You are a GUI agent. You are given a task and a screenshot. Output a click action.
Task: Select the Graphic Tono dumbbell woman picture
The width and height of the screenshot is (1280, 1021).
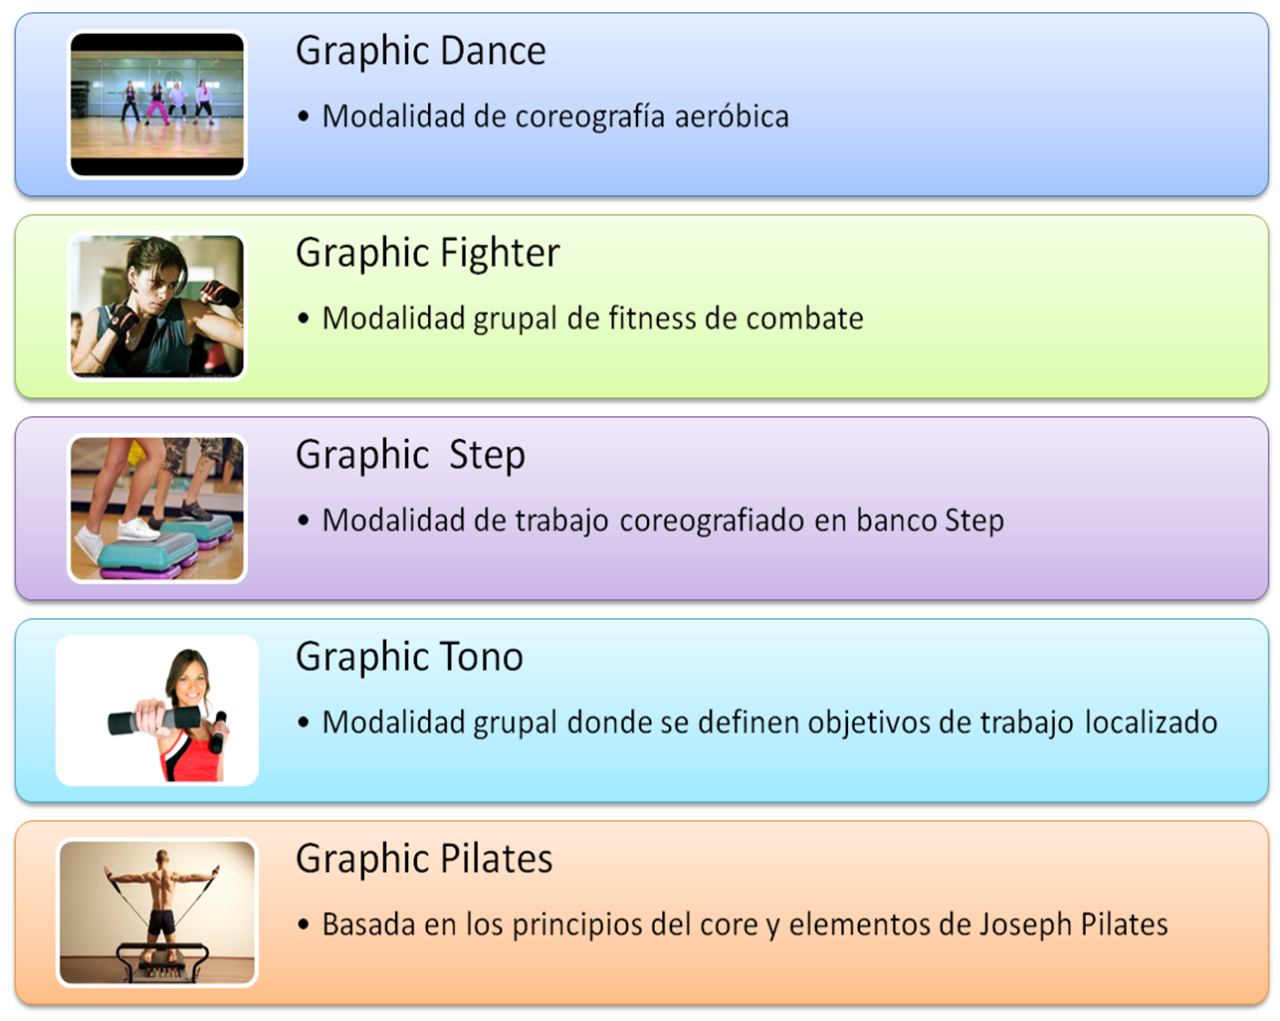(x=157, y=711)
